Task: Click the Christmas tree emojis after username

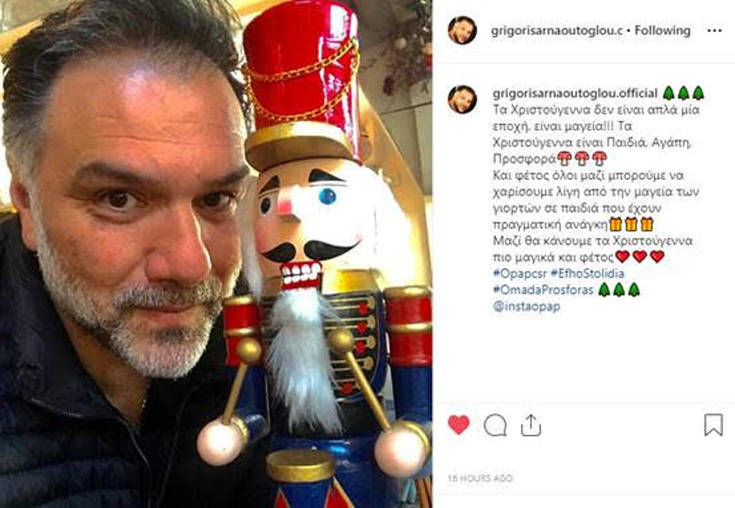Action: pos(683,93)
